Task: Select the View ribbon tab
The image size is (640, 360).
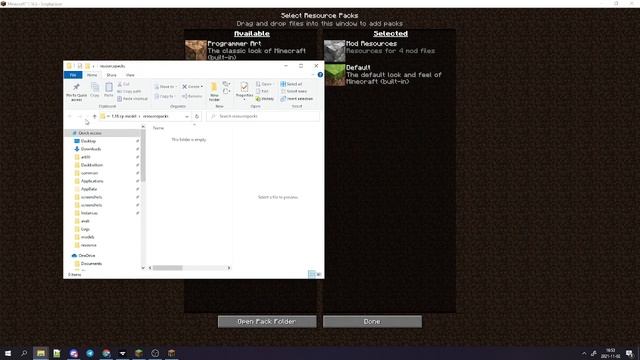Action: click(130, 75)
